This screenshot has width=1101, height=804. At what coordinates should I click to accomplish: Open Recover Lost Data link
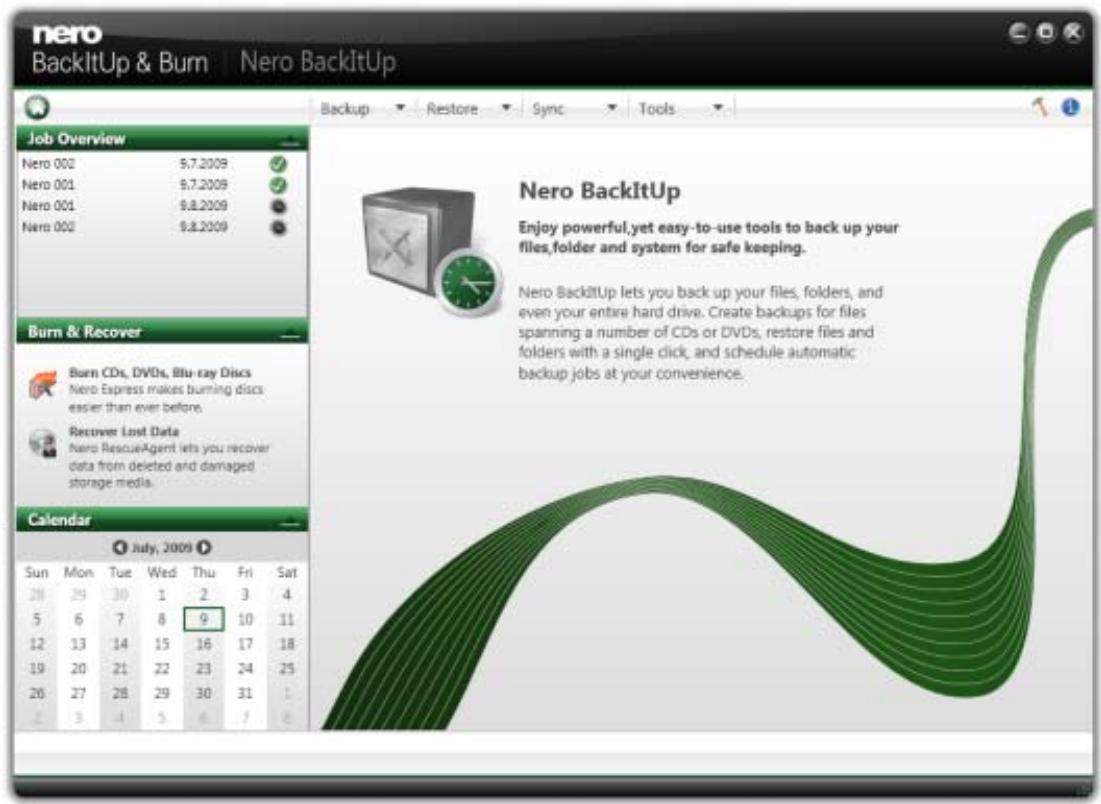pyautogui.click(x=124, y=431)
